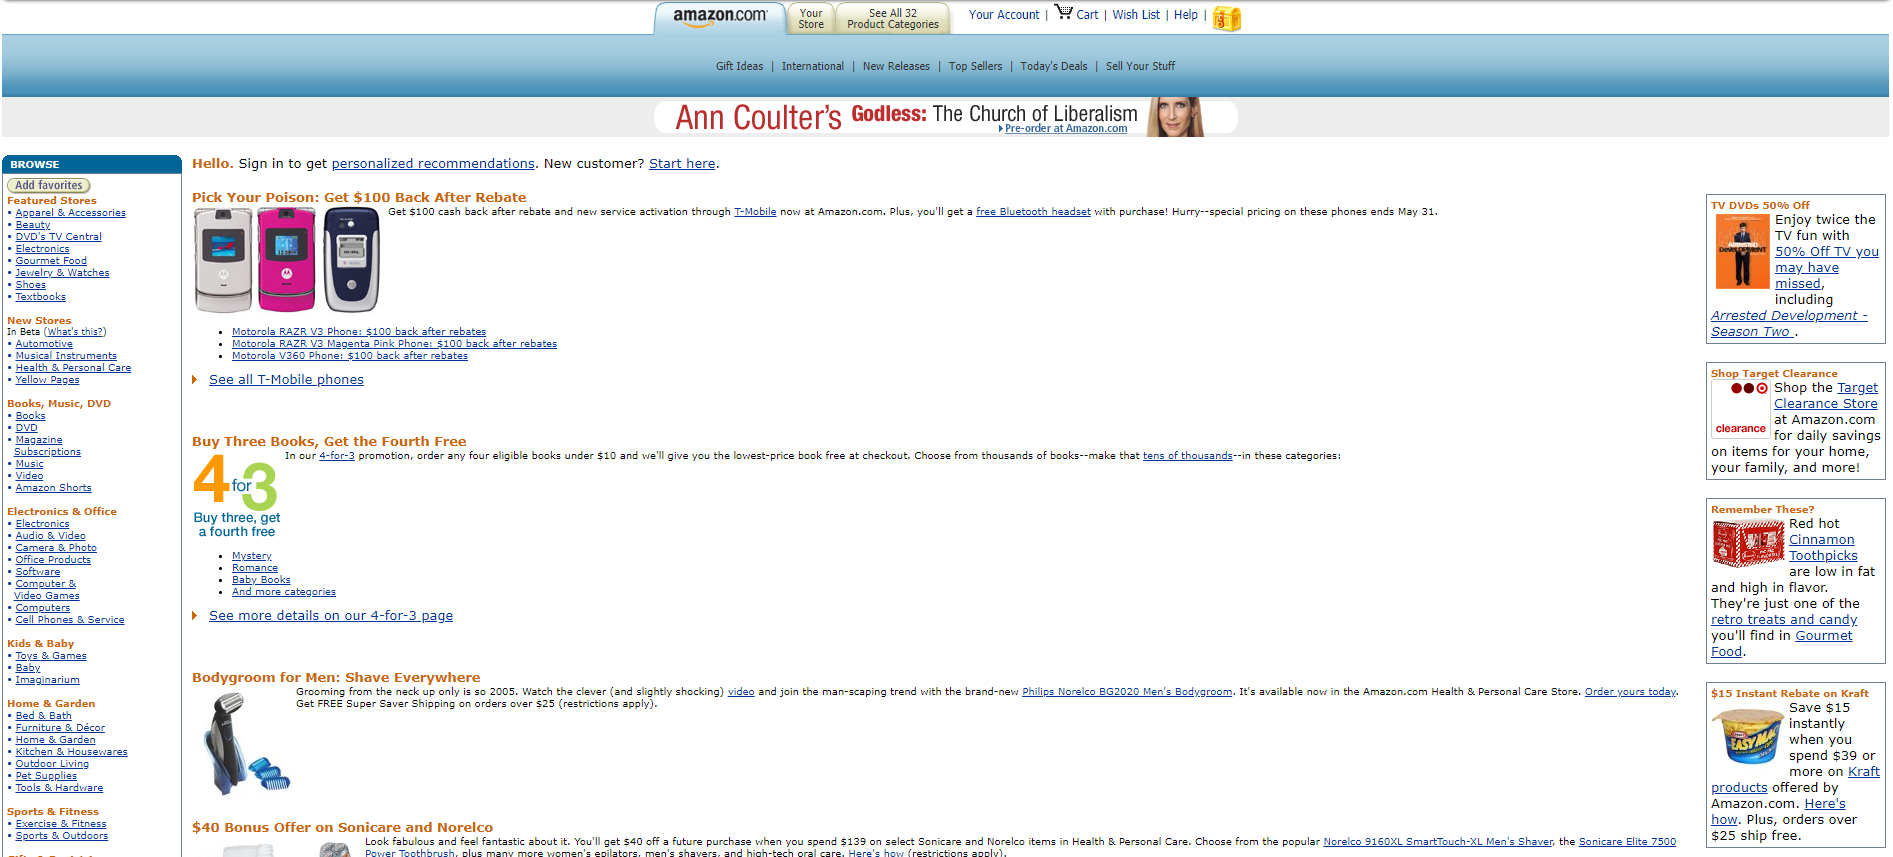Viewport: 1893px width, 857px height.
Task: Select New Releases in navigation bar
Action: [896, 66]
